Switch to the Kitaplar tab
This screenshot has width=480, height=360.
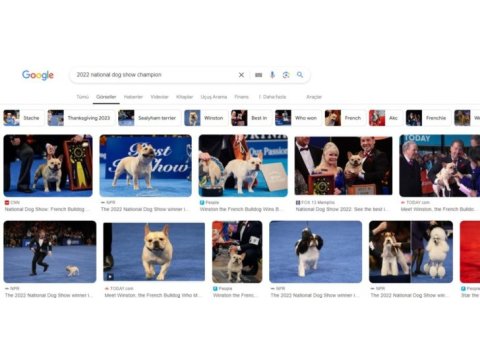tap(185, 97)
